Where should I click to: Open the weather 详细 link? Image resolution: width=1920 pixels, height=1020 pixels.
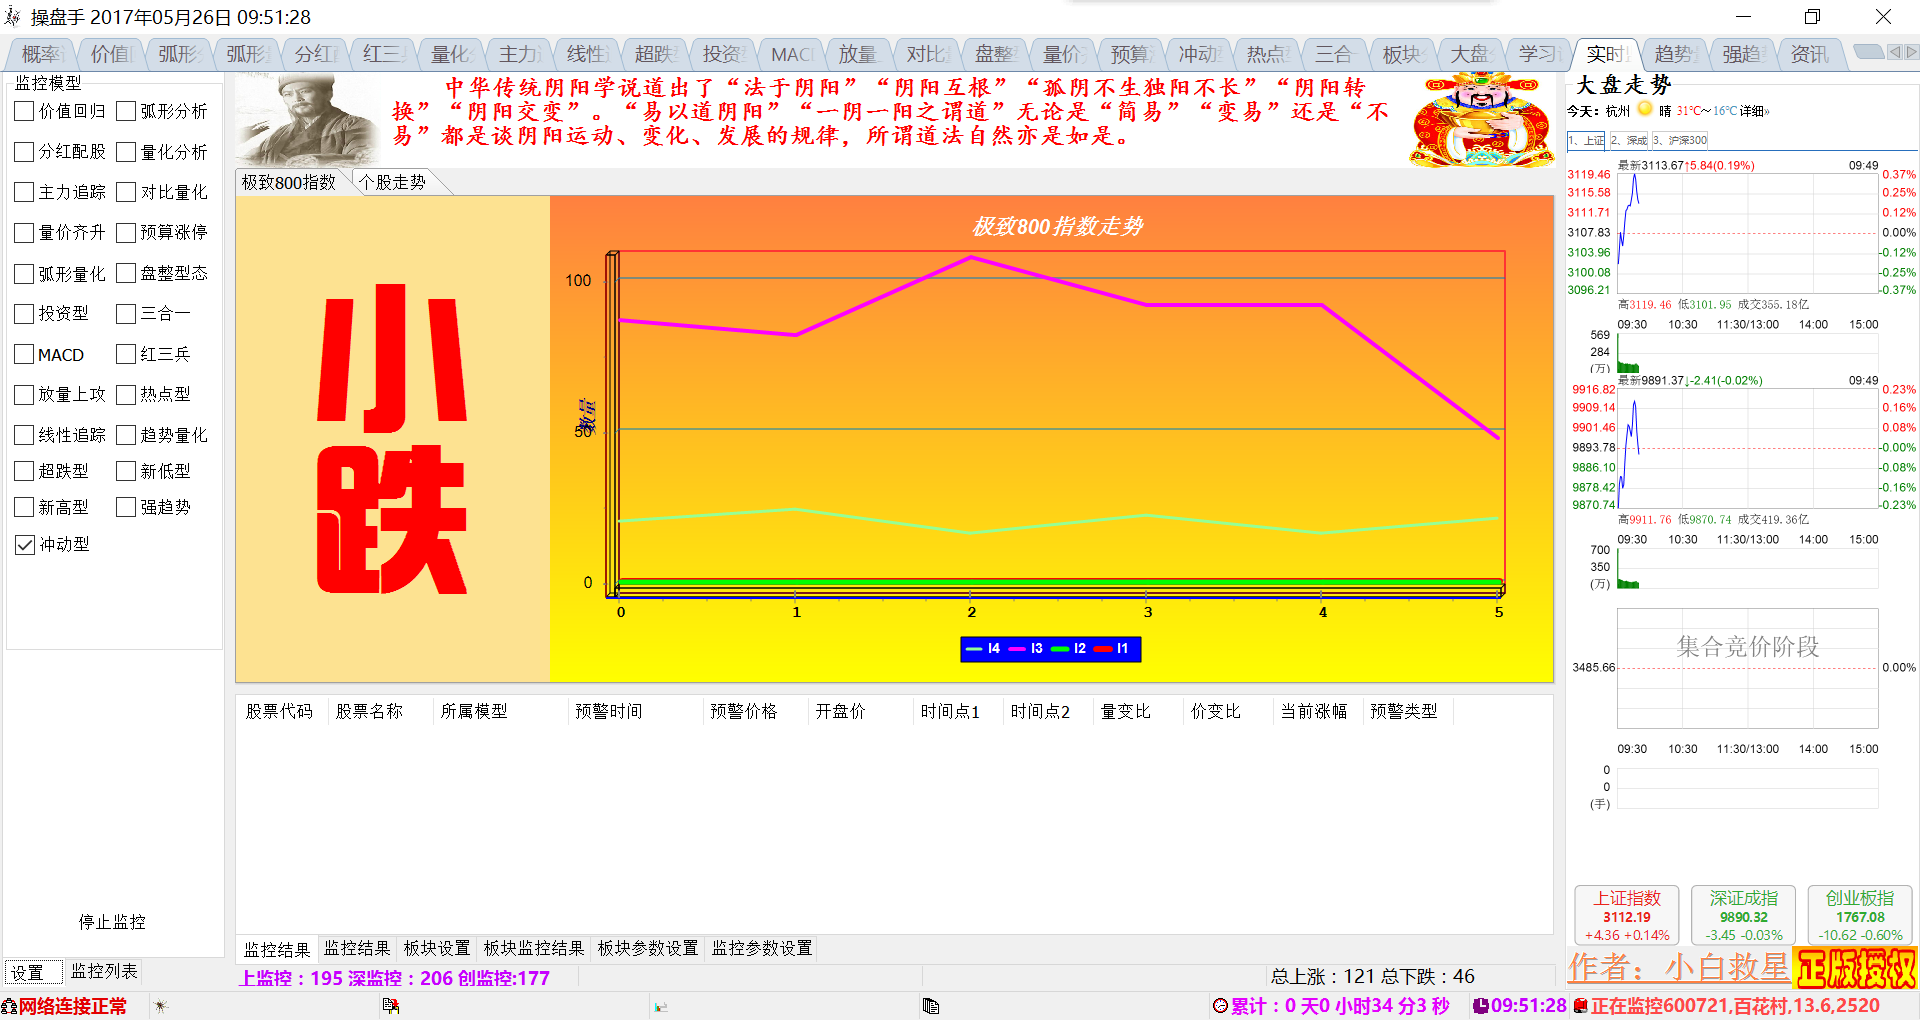click(1754, 111)
